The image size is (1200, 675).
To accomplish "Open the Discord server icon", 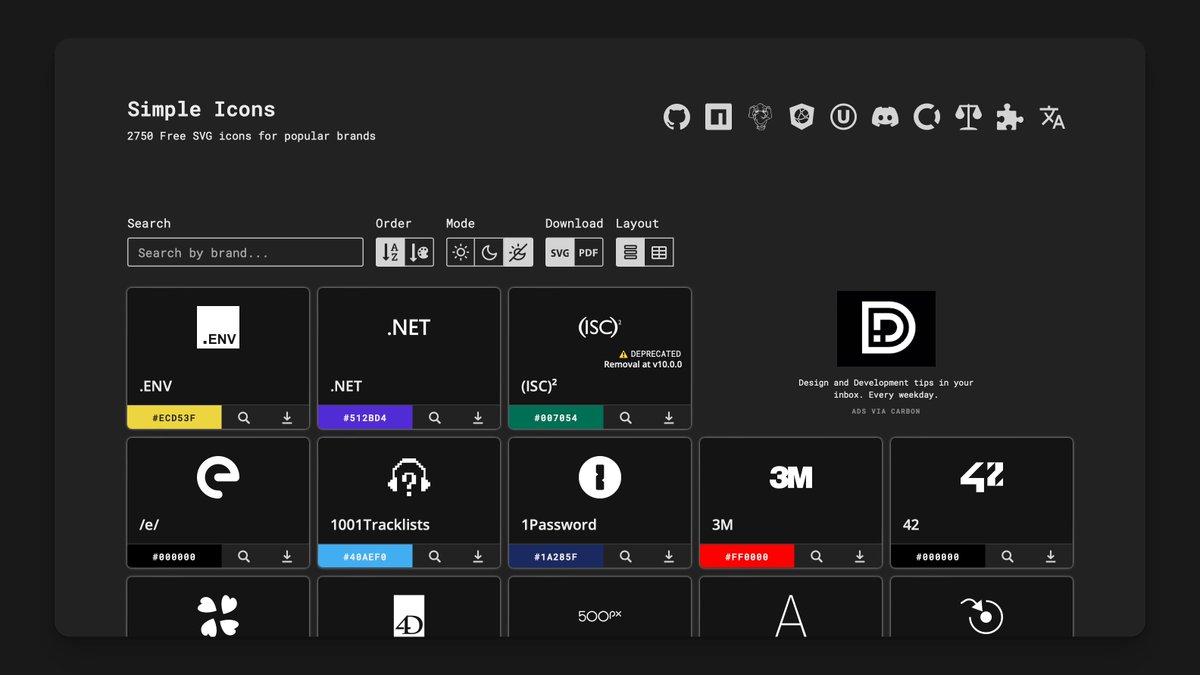I will 885,117.
